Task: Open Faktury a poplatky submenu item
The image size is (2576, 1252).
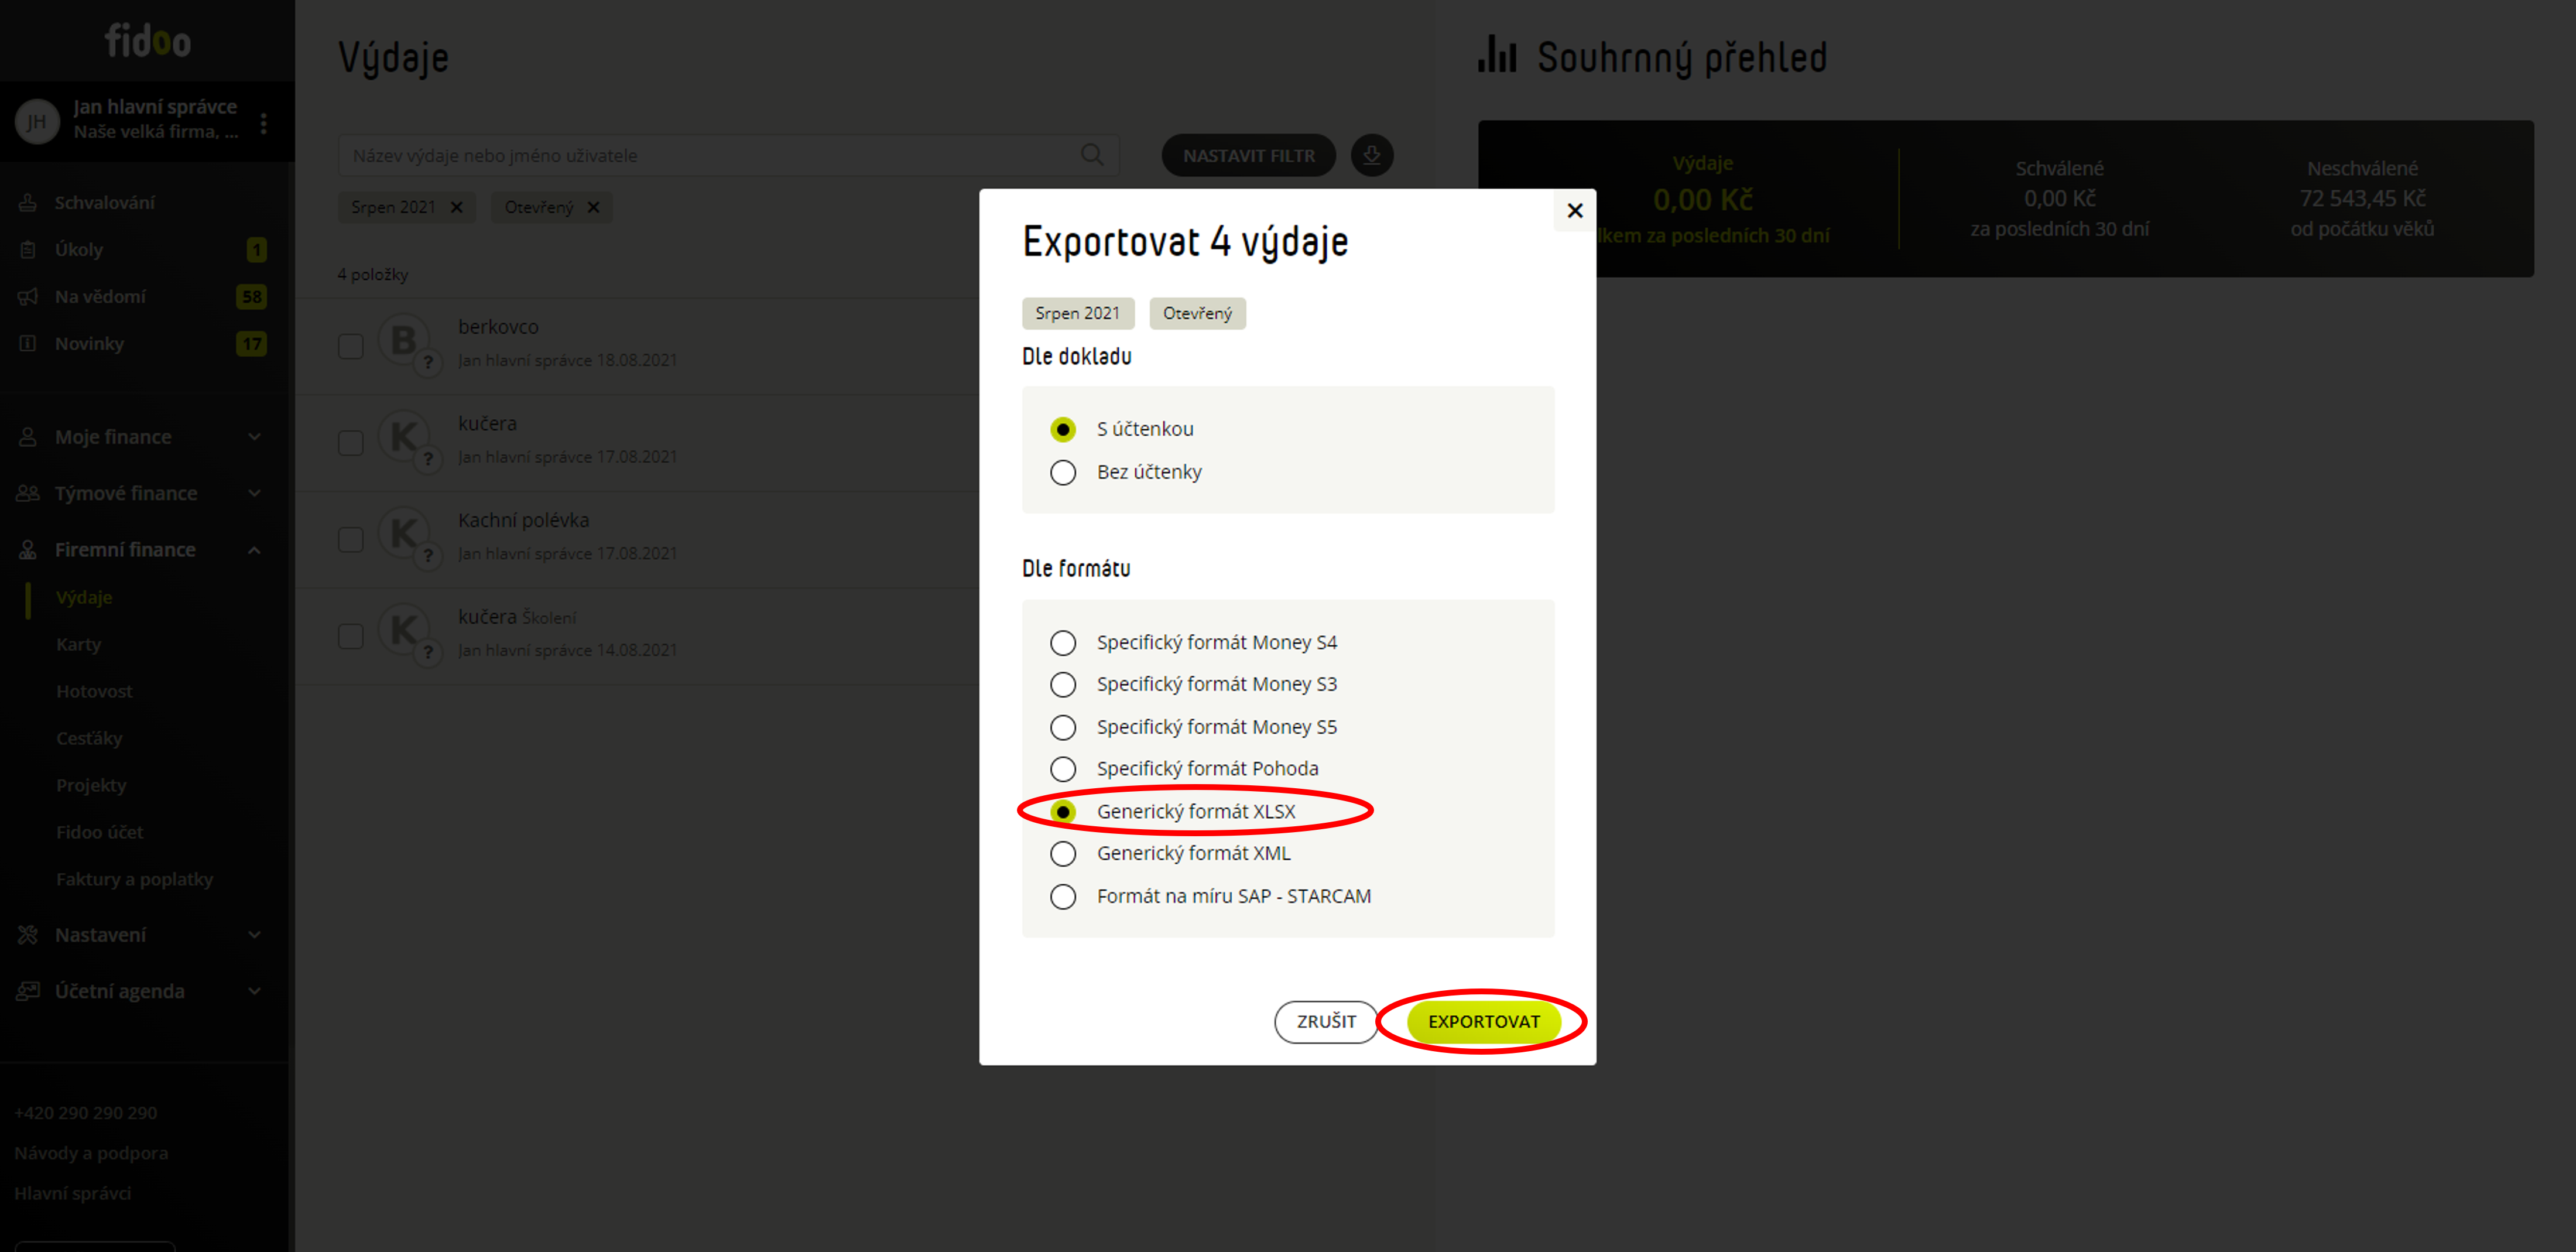Action: pos(134,879)
